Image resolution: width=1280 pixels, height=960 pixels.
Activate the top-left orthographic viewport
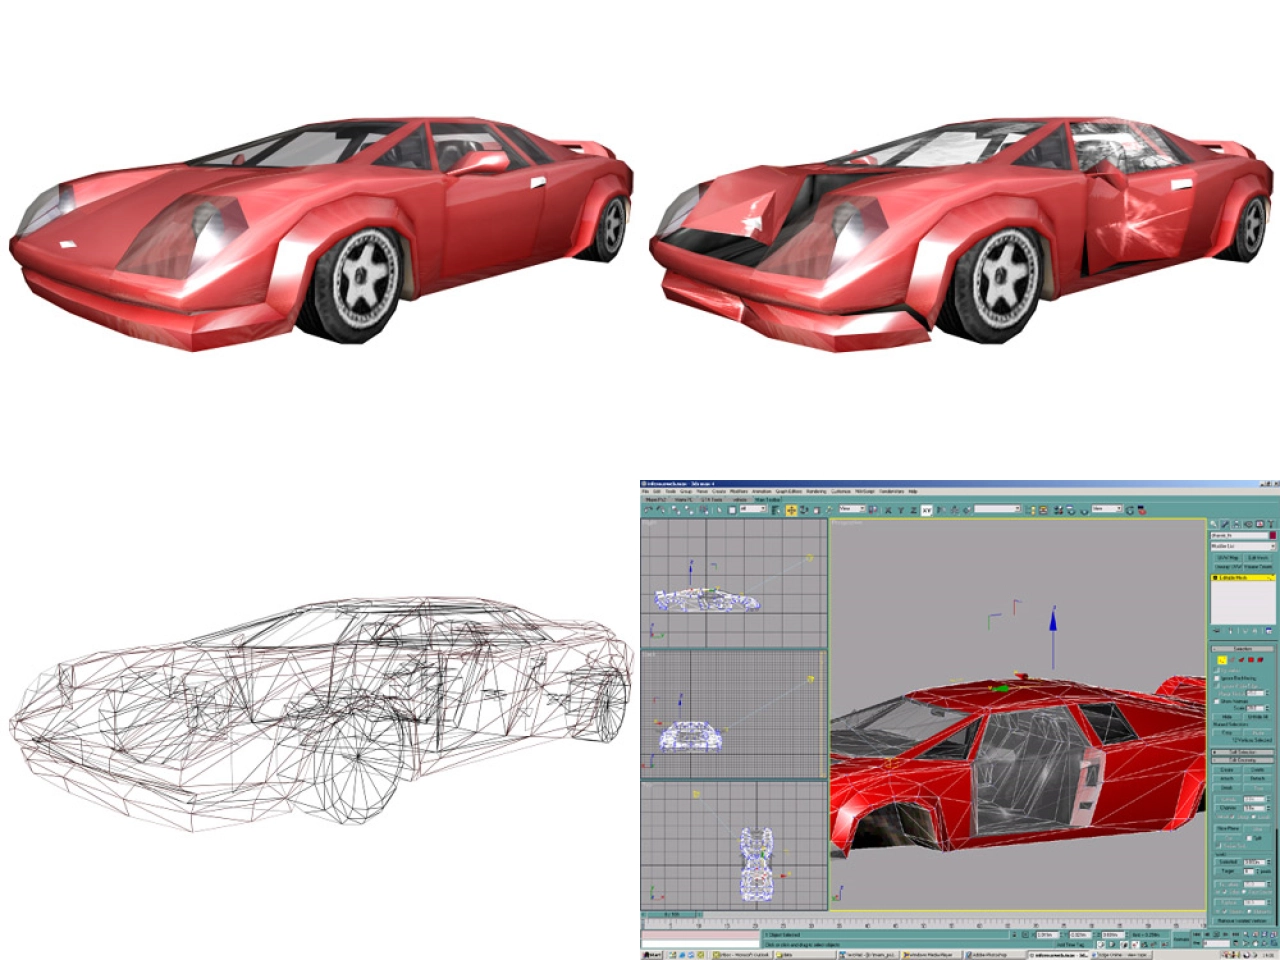(x=734, y=583)
